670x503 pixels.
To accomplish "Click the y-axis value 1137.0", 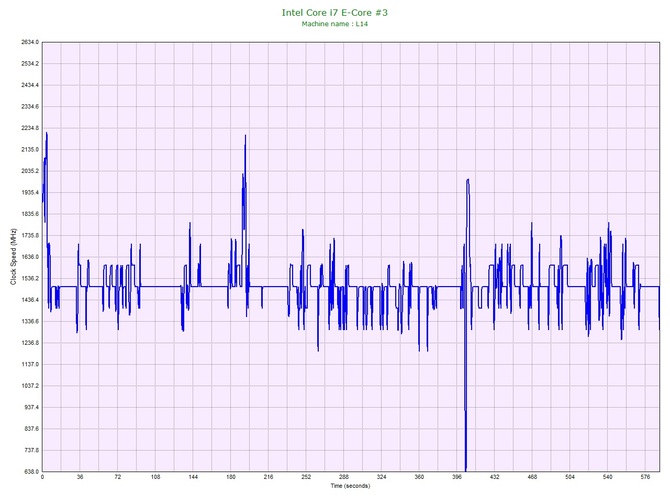I will coord(30,365).
